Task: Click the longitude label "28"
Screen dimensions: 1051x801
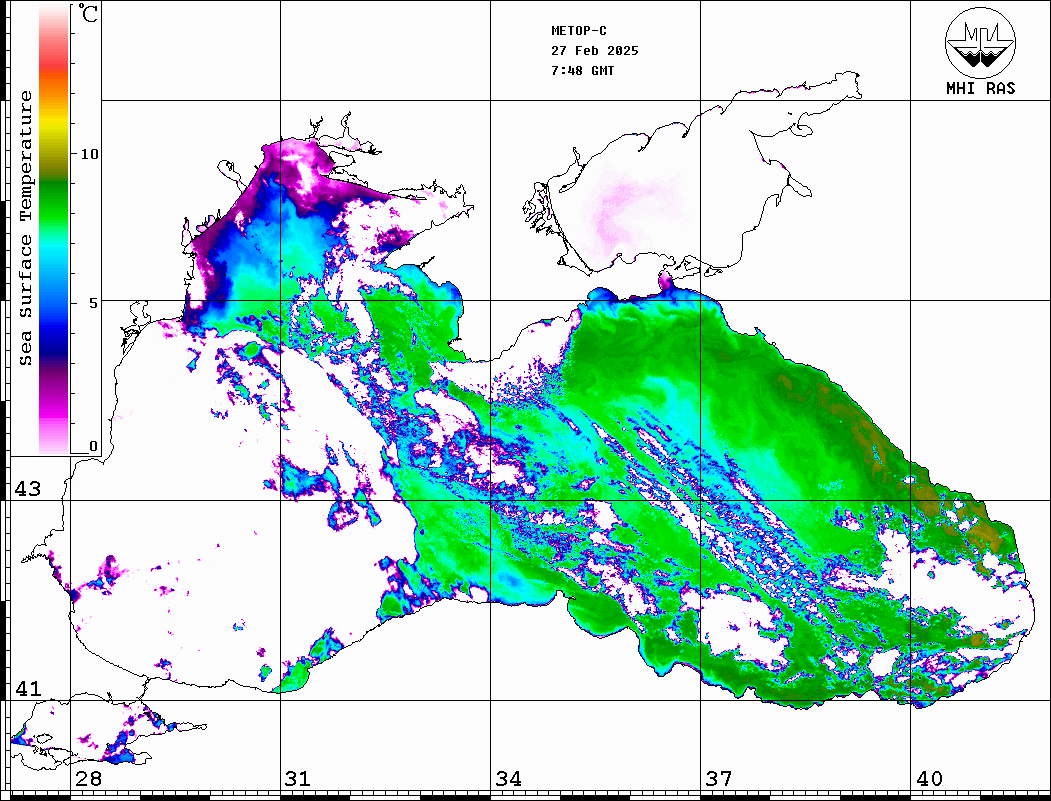Action: click(88, 778)
